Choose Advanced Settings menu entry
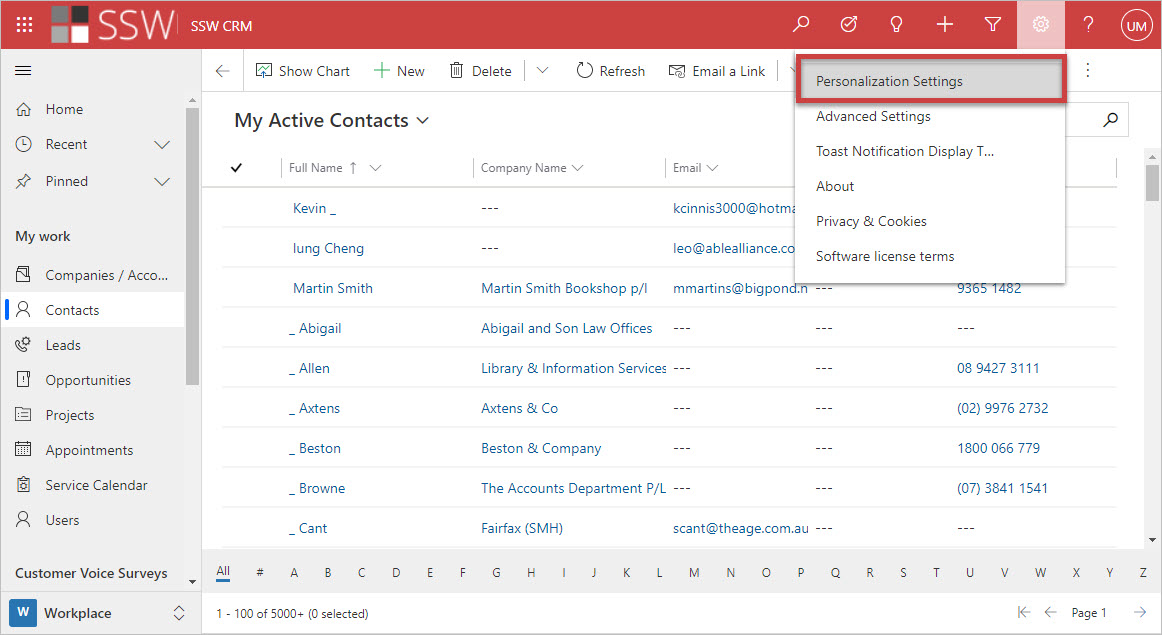Screen dimensions: 1162x635 coord(873,116)
